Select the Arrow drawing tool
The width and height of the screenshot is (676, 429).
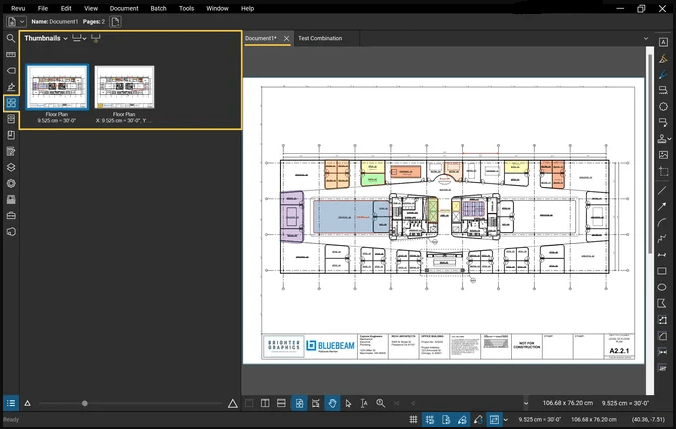(662, 207)
